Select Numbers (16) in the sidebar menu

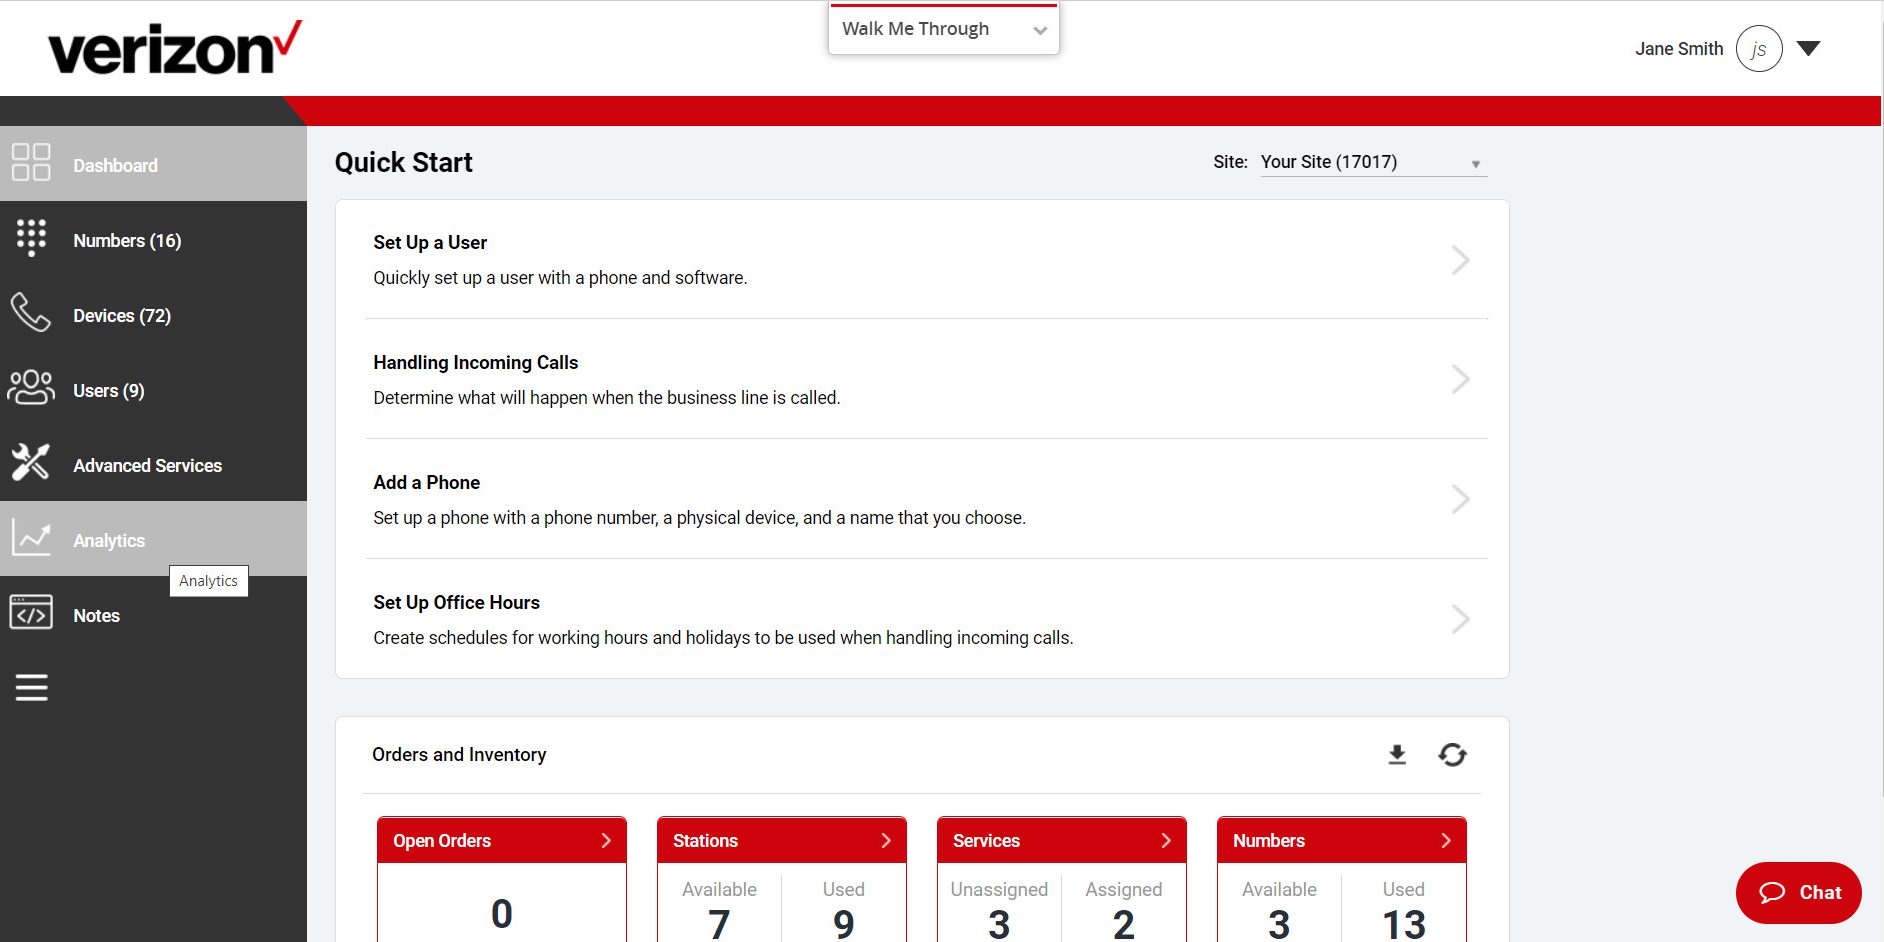[127, 239]
